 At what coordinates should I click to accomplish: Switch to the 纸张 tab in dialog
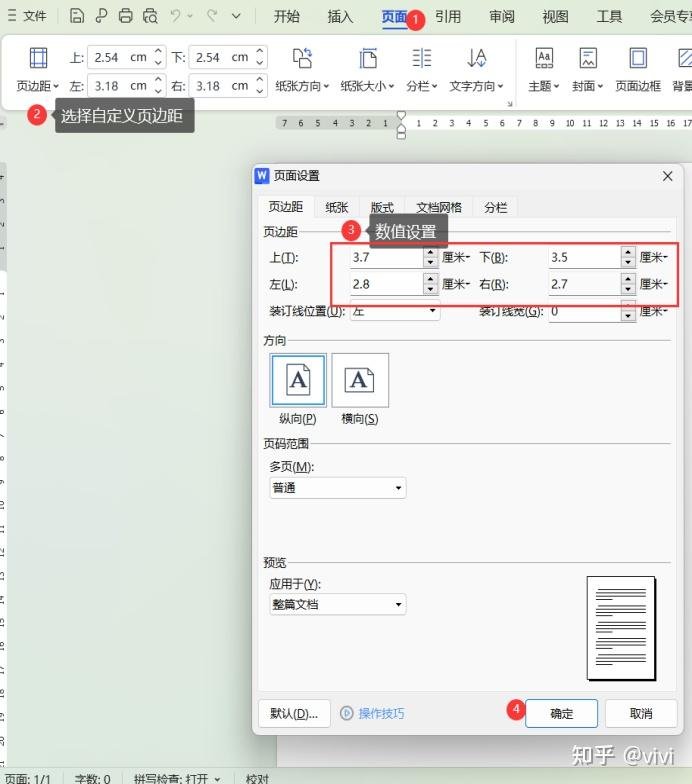(337, 207)
